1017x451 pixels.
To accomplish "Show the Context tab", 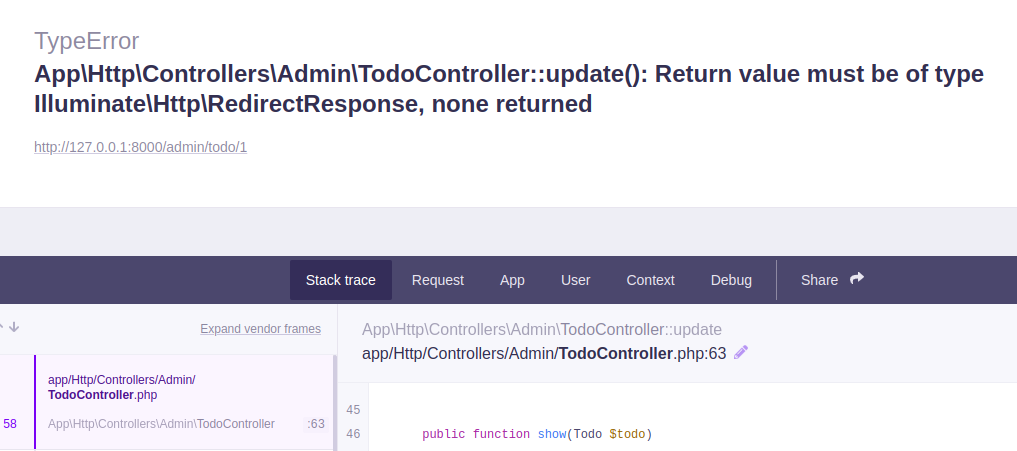I will tap(650, 280).
